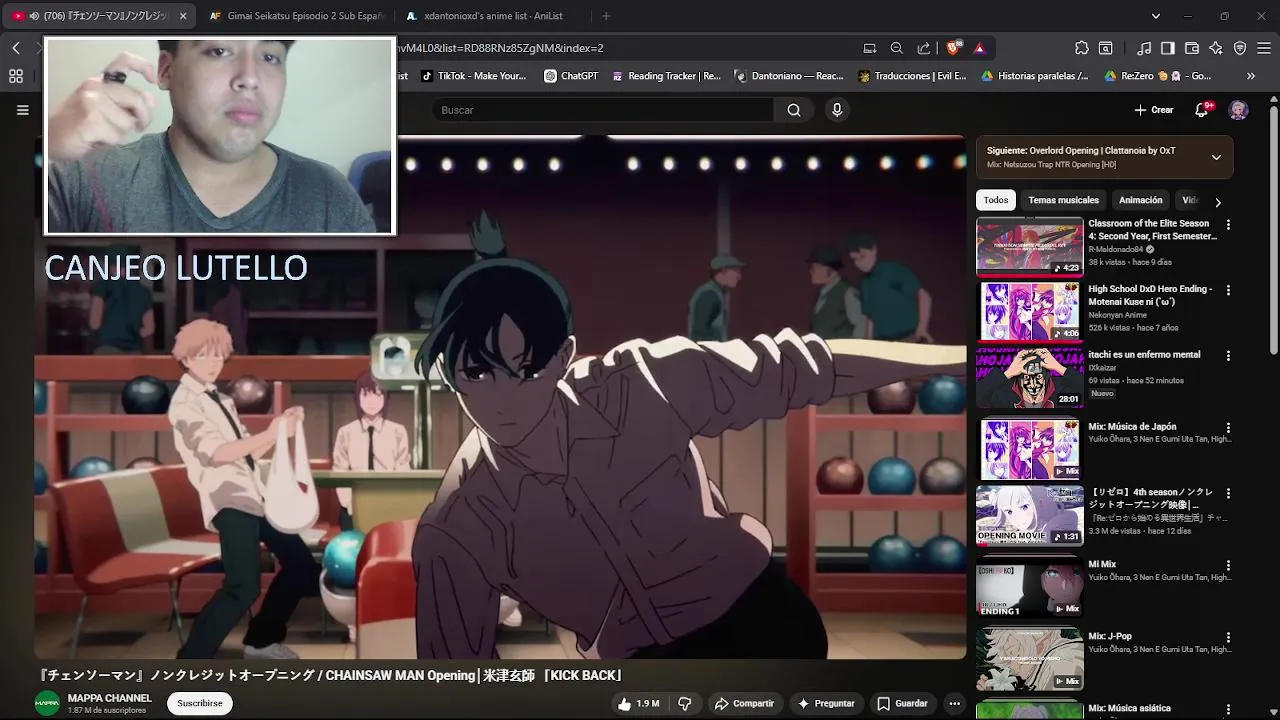Open the Brave Wallet icon

pos(1192,48)
